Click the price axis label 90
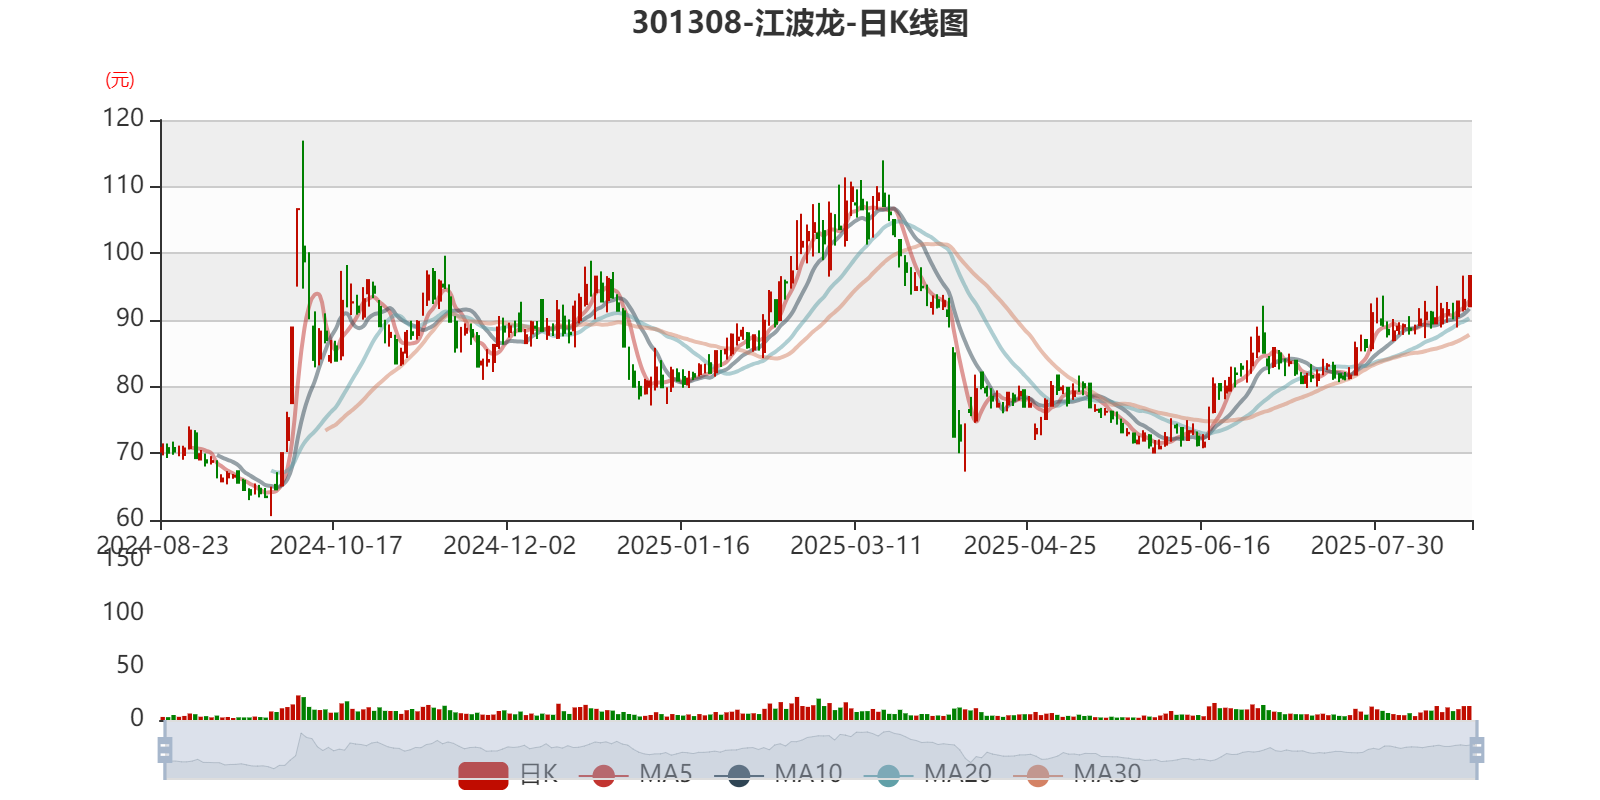The width and height of the screenshot is (1600, 800). tap(130, 319)
